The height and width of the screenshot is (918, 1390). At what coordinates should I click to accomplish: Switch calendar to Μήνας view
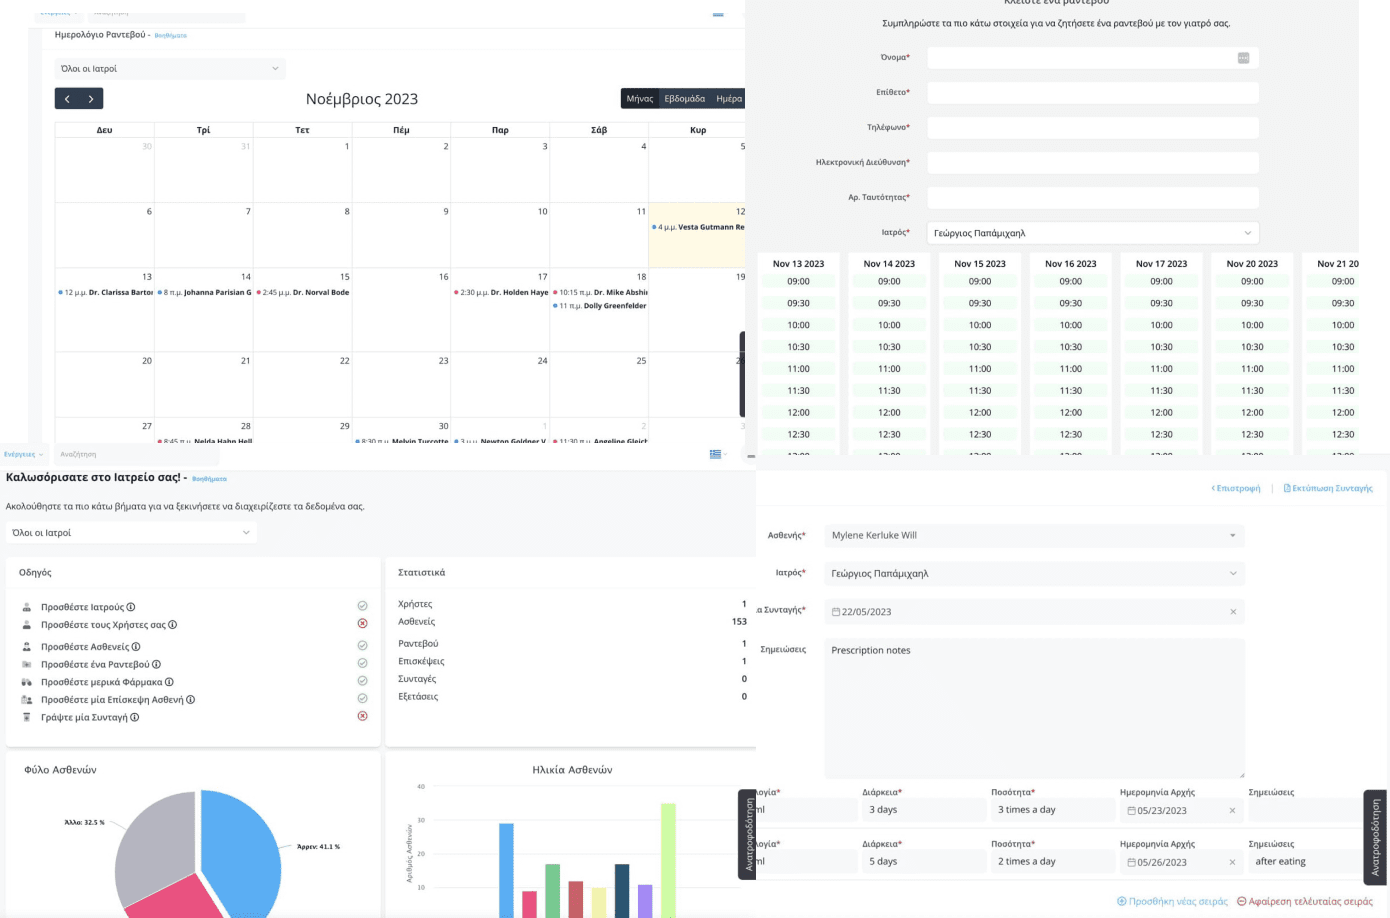(x=640, y=99)
